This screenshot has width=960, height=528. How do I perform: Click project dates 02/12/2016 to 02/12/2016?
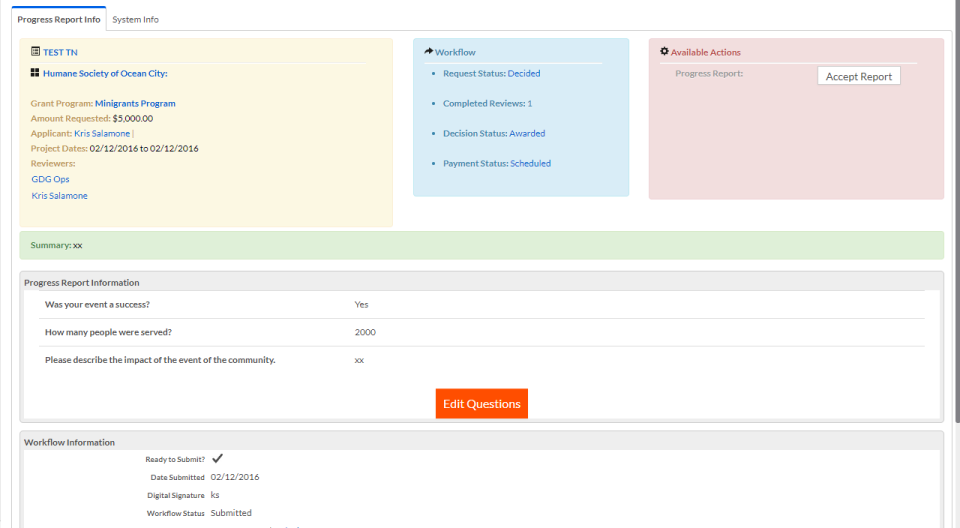[144, 149]
